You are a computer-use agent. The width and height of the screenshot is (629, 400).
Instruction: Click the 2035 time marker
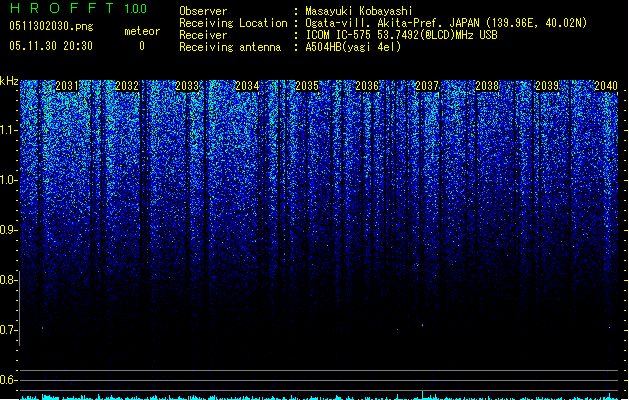click(x=307, y=86)
